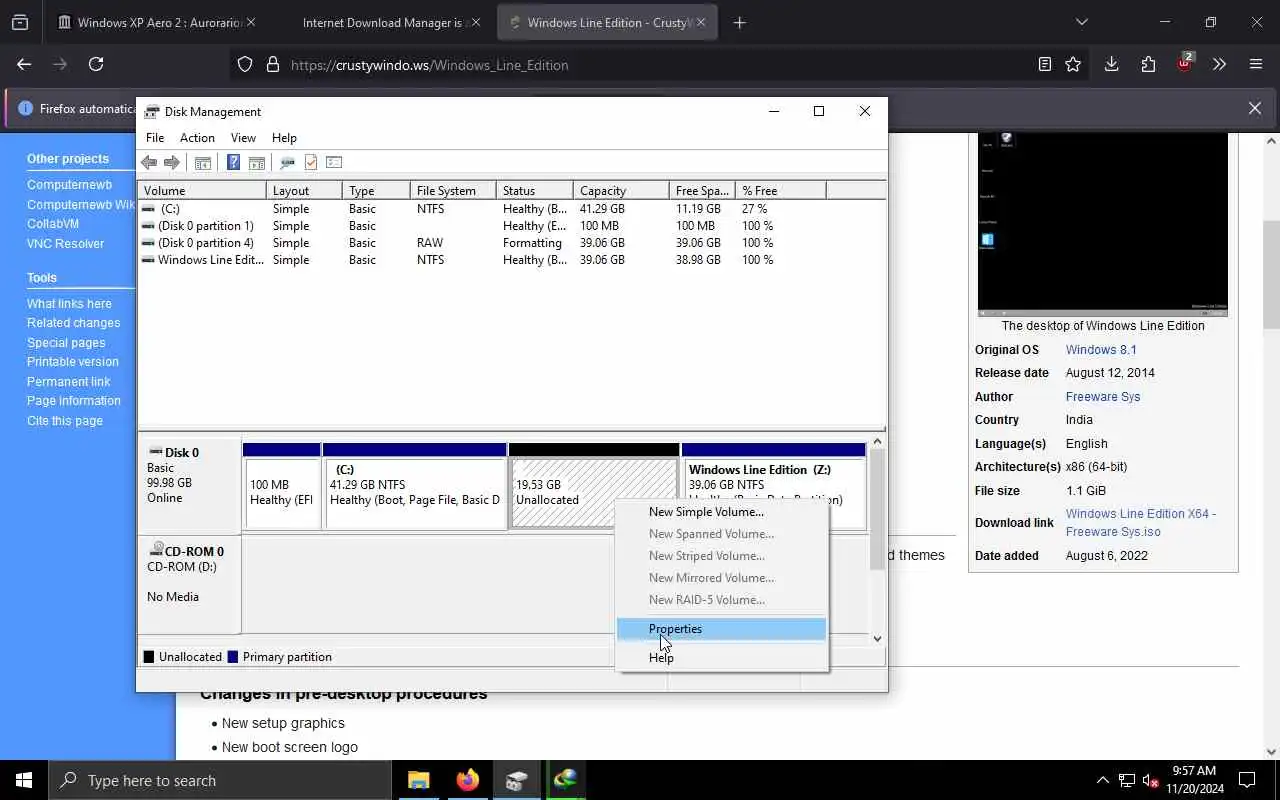Image resolution: width=1280 pixels, height=800 pixels.
Task: Choose New Simple Volume from context menu
Action: [721, 512]
